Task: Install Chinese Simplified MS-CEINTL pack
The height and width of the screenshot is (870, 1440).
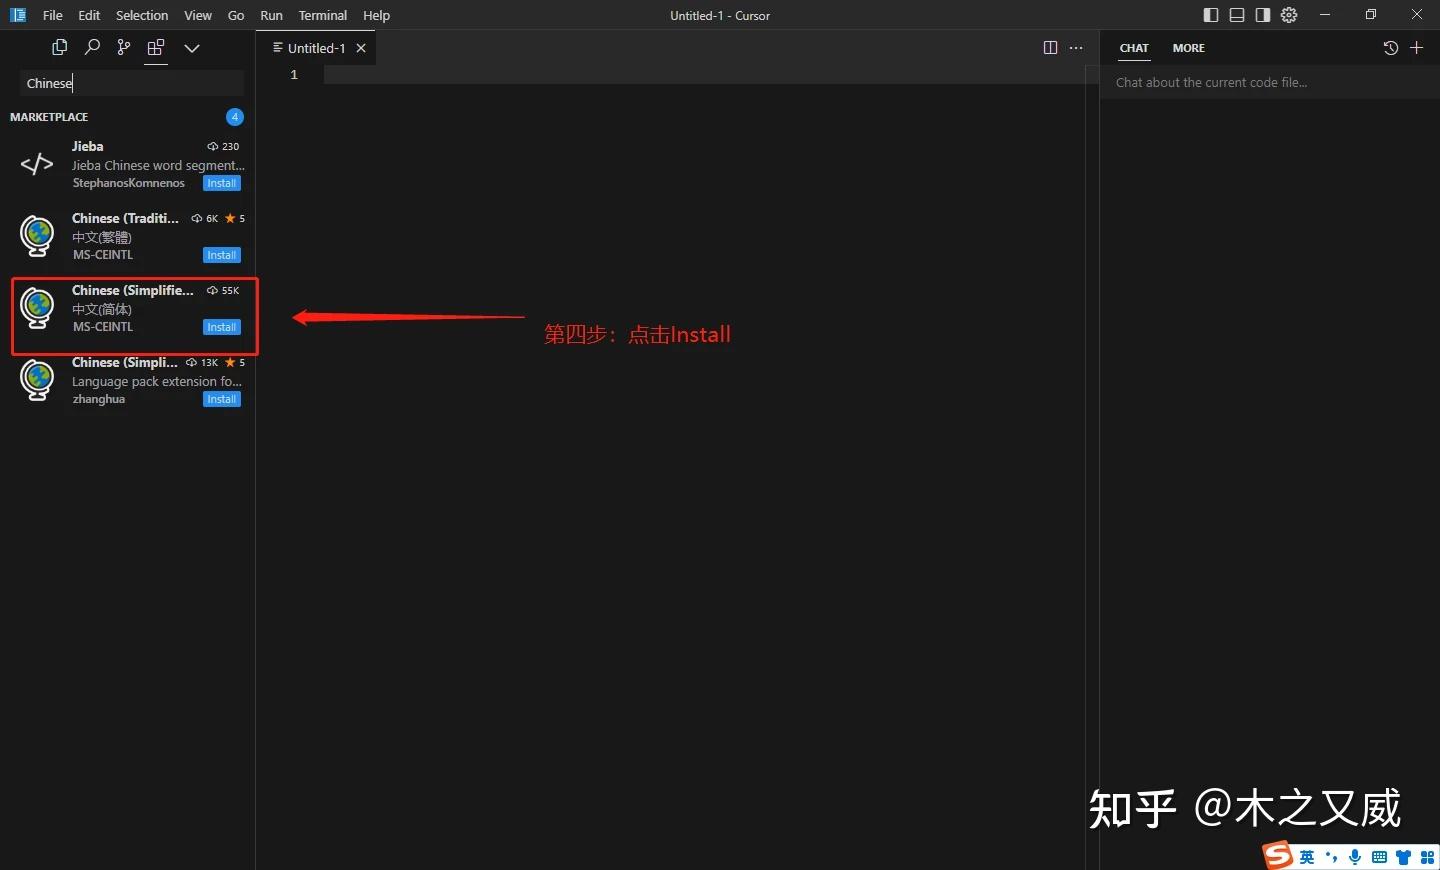Action: (x=222, y=327)
